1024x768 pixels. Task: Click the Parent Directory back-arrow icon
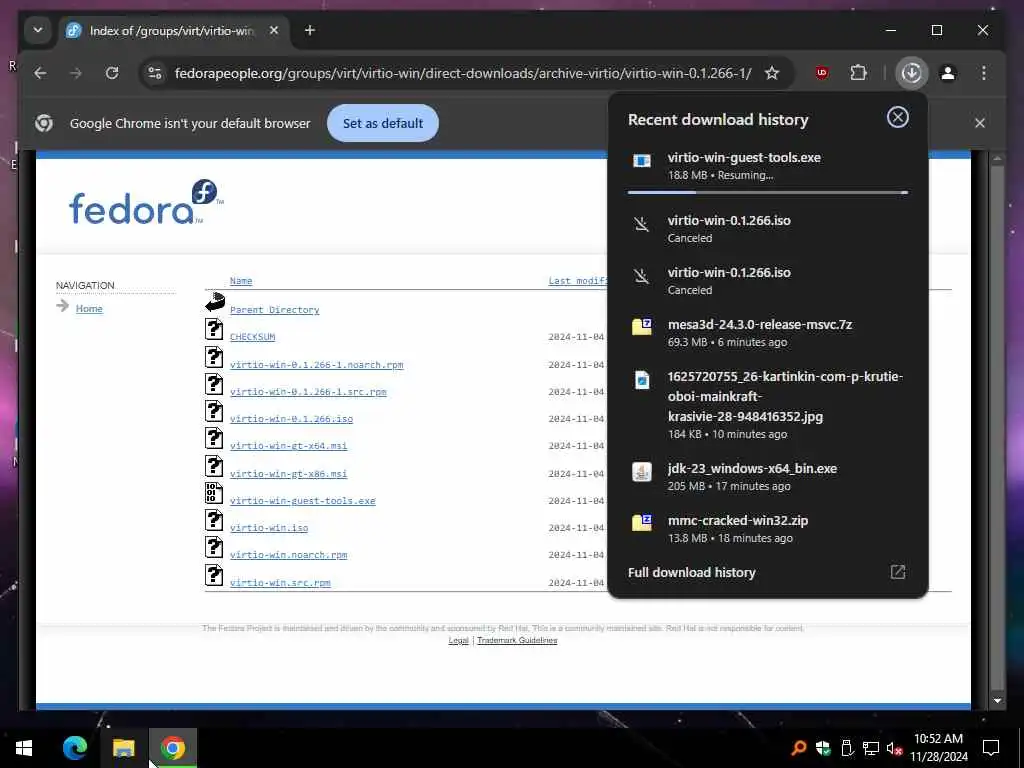point(215,302)
